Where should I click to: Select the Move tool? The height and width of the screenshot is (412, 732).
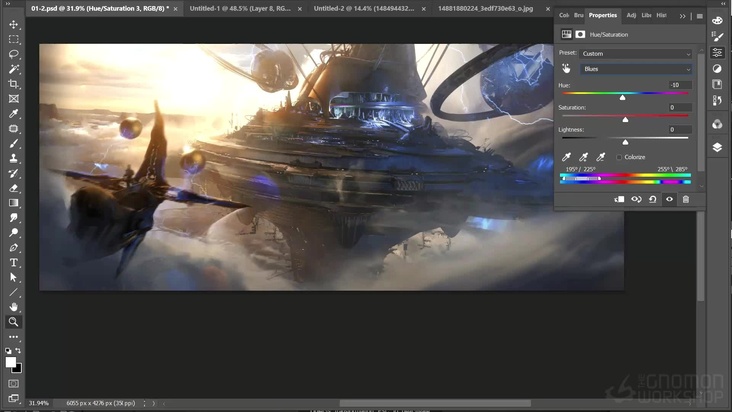click(14, 24)
